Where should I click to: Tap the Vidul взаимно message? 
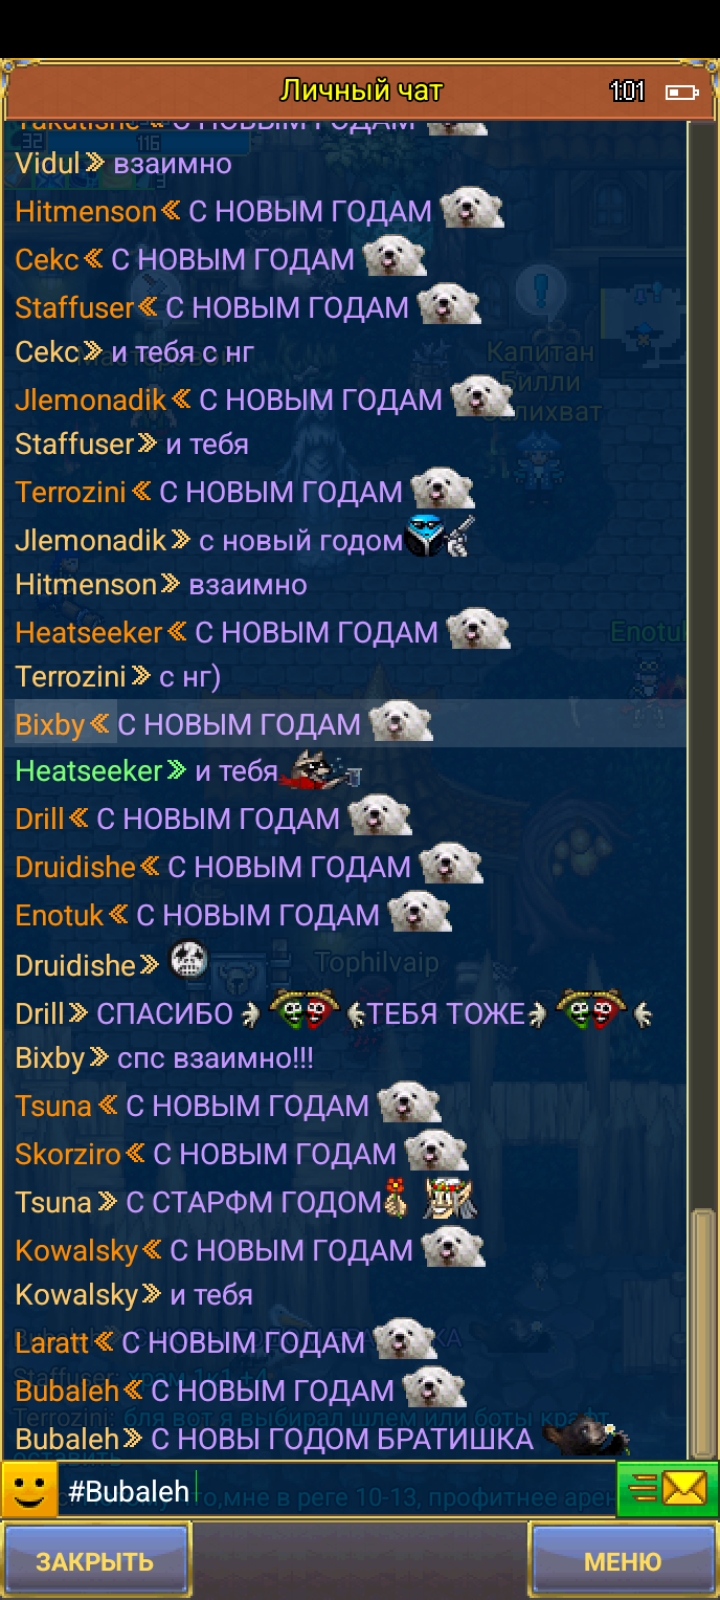click(x=123, y=163)
